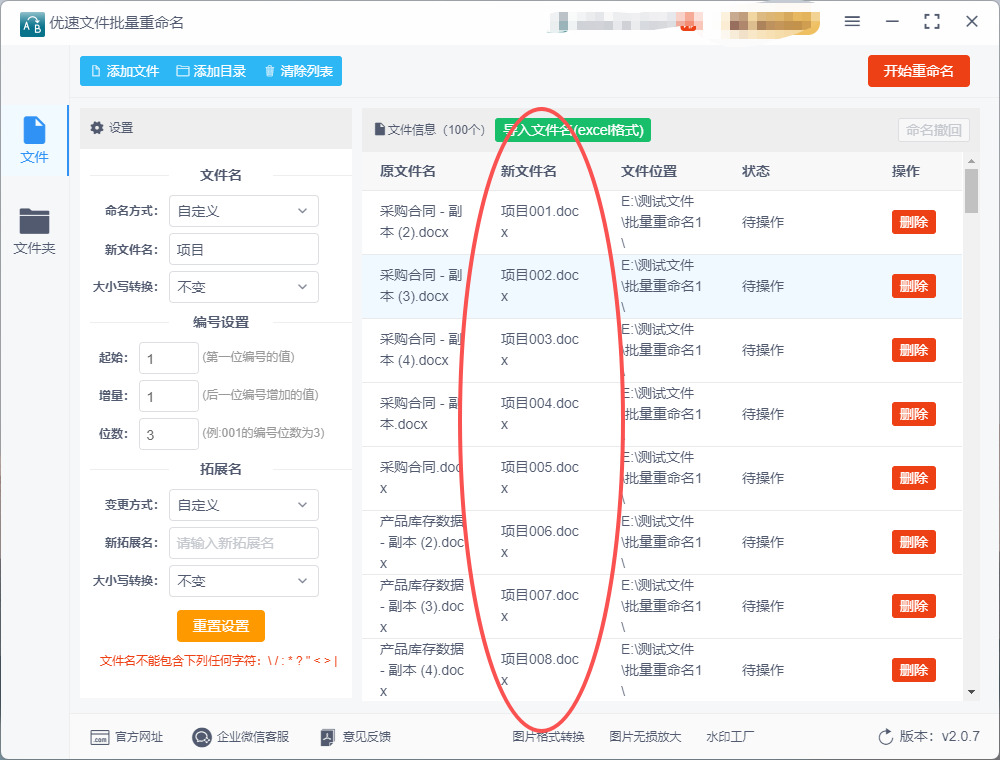Click the 添加文件 add file button
Viewport: 1000px width, 760px height.
124,71
